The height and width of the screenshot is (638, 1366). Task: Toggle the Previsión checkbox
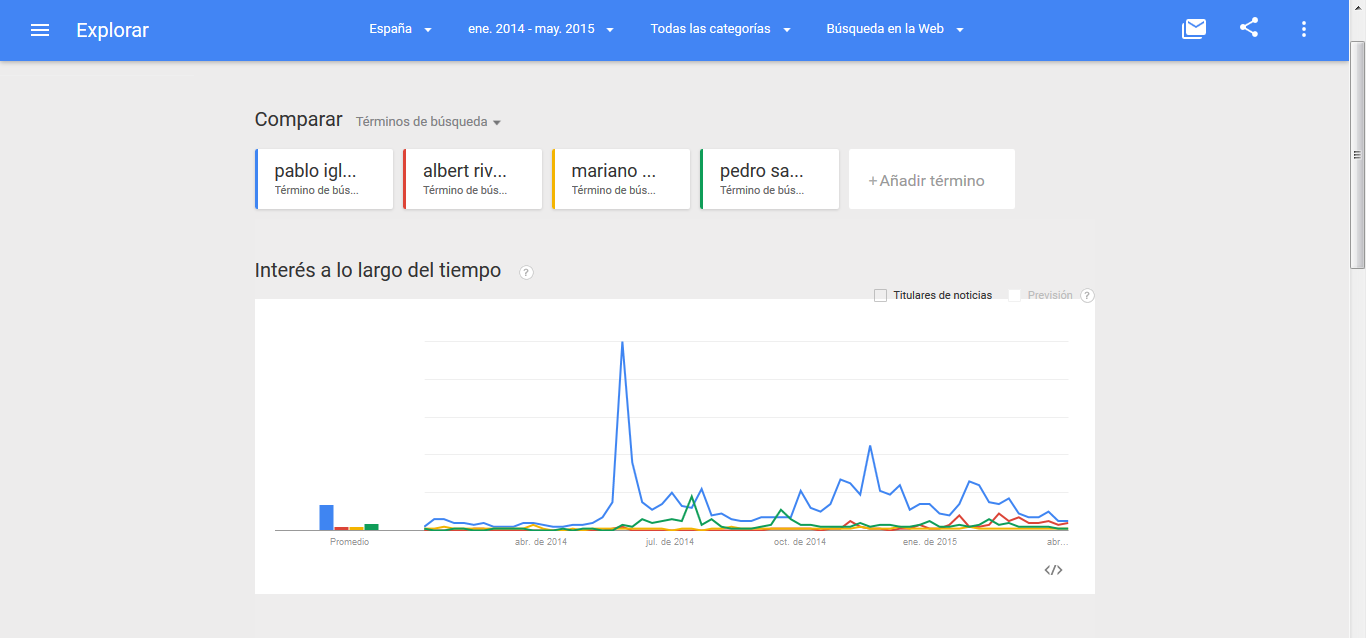[x=1015, y=295]
